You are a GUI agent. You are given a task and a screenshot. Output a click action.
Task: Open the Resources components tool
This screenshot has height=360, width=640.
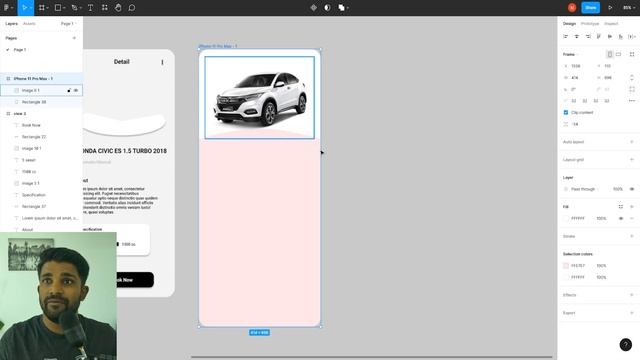coord(104,8)
